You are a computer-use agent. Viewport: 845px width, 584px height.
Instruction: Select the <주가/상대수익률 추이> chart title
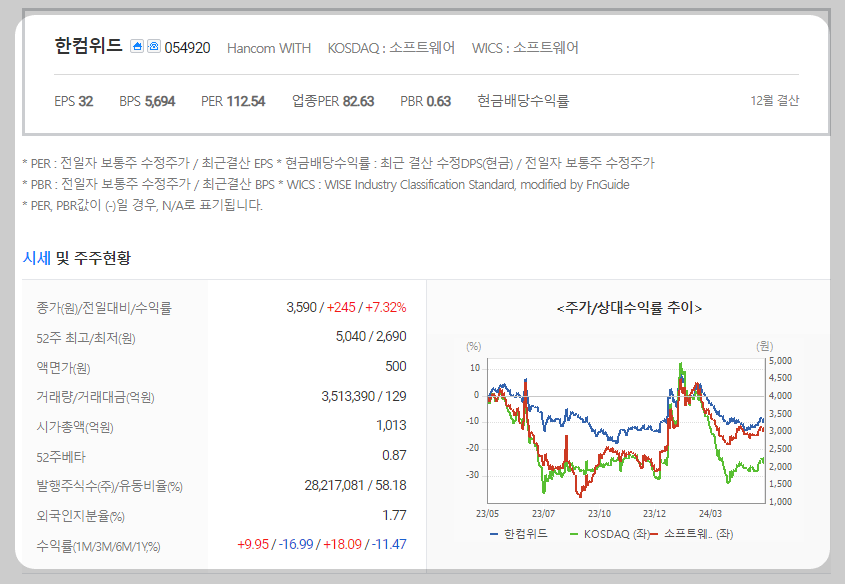tap(629, 308)
